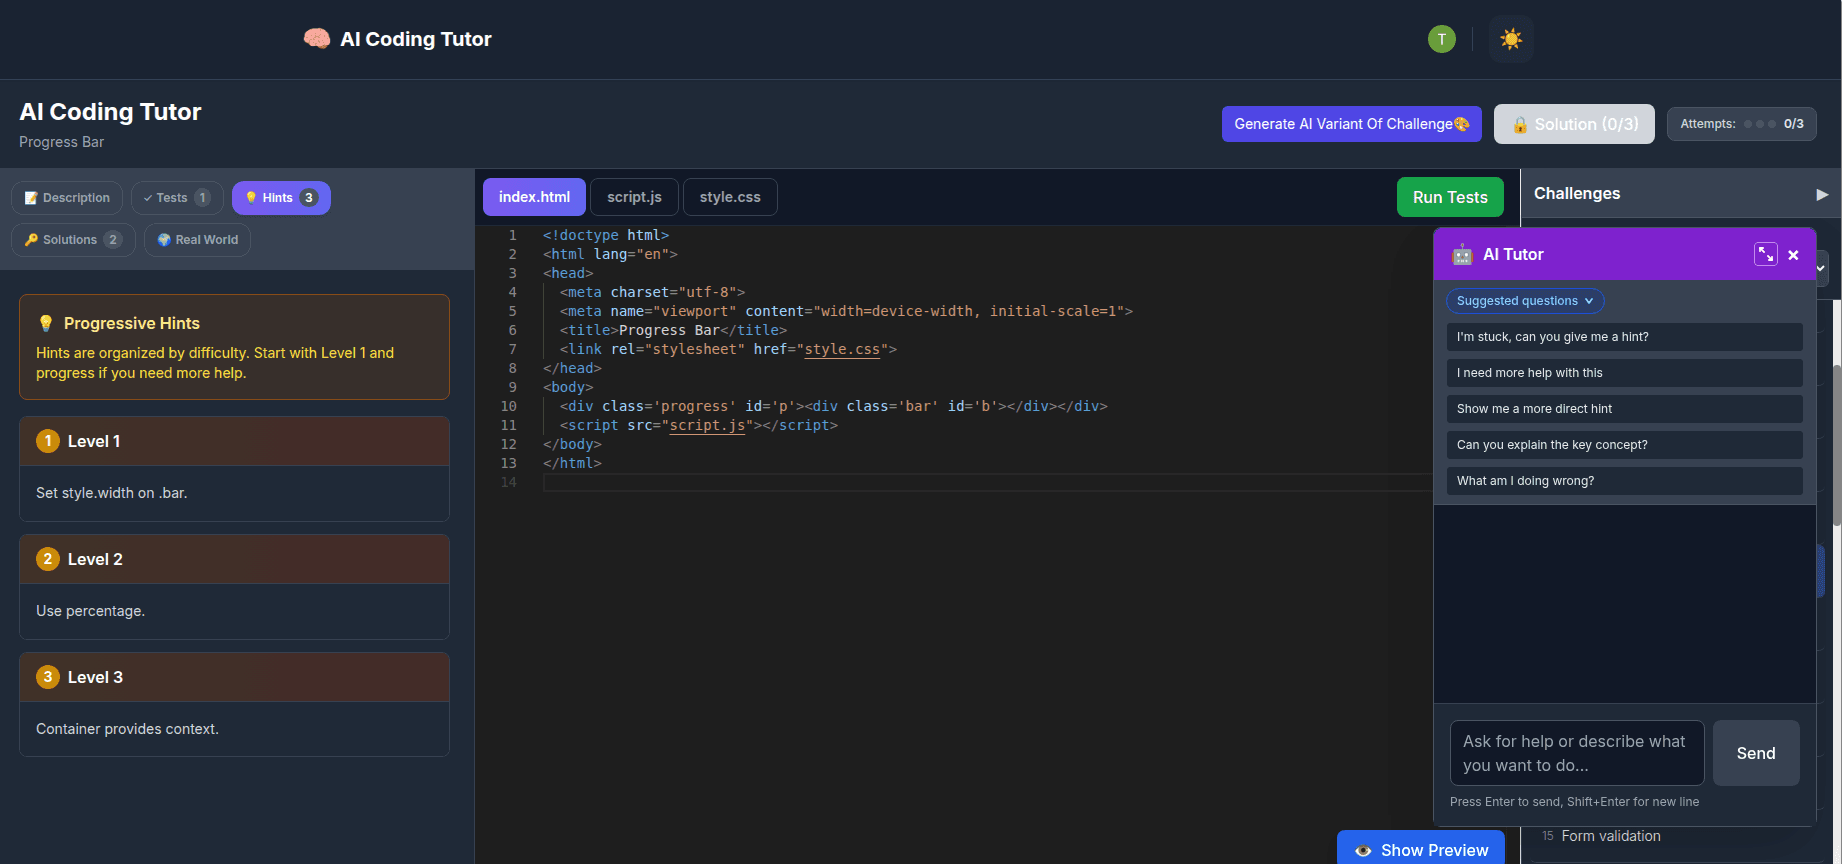Viewport: 1842px width, 864px height.
Task: Click the Level 1 hint header
Action: [x=234, y=441]
